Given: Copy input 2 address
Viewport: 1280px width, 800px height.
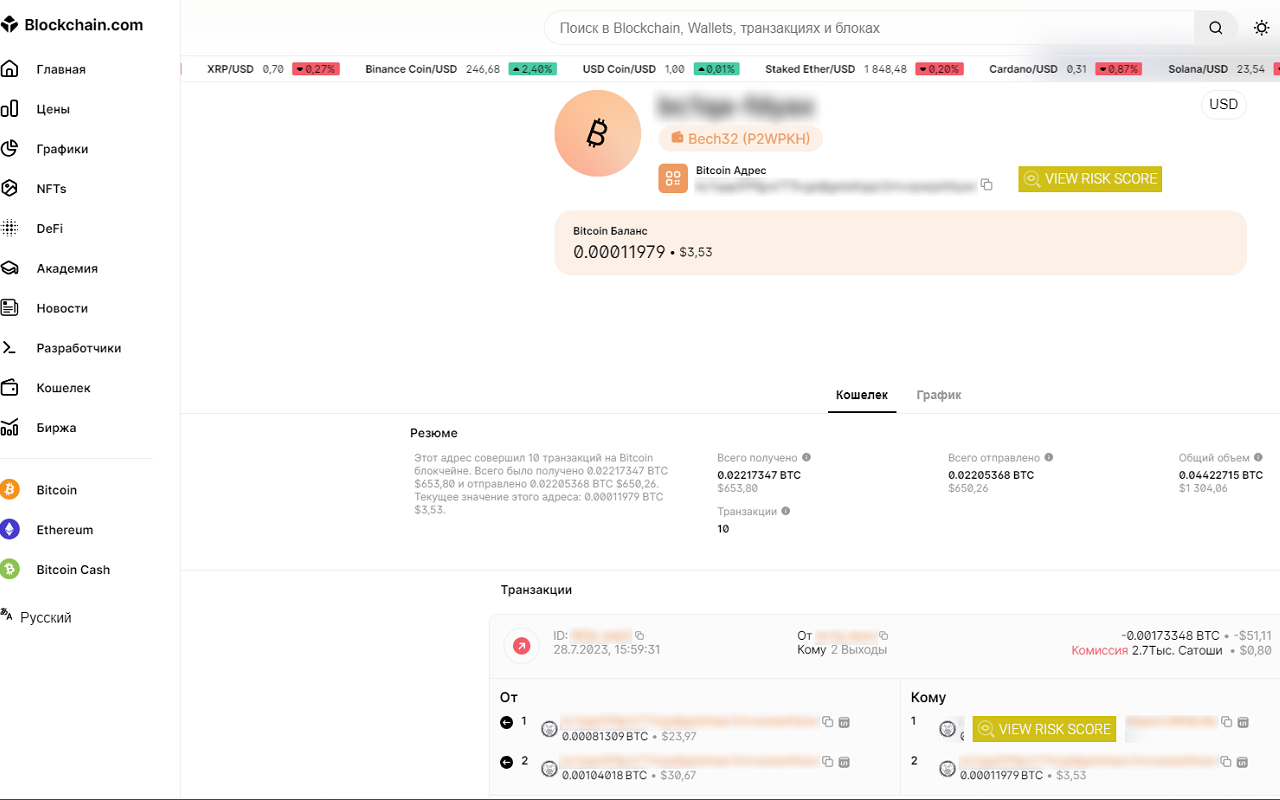Looking at the screenshot, I should [827, 762].
